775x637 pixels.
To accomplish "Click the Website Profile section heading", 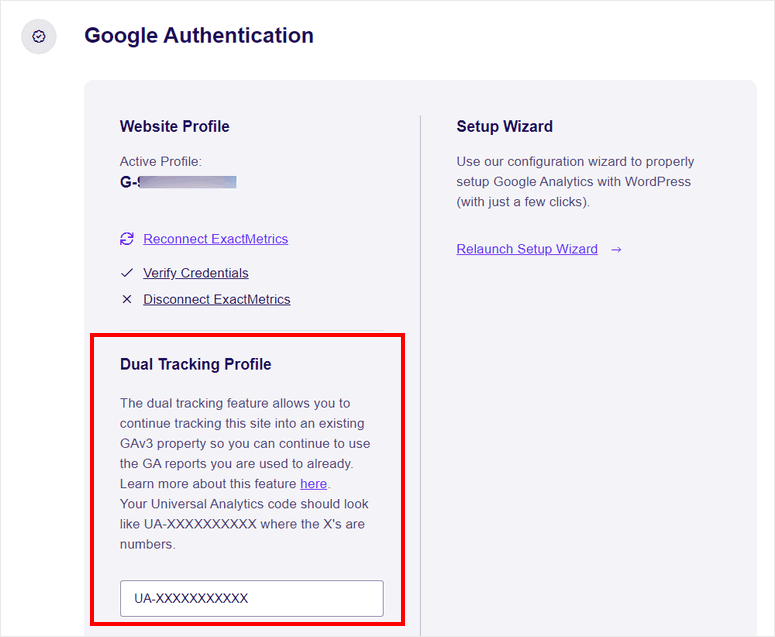I will pyautogui.click(x=174, y=127).
